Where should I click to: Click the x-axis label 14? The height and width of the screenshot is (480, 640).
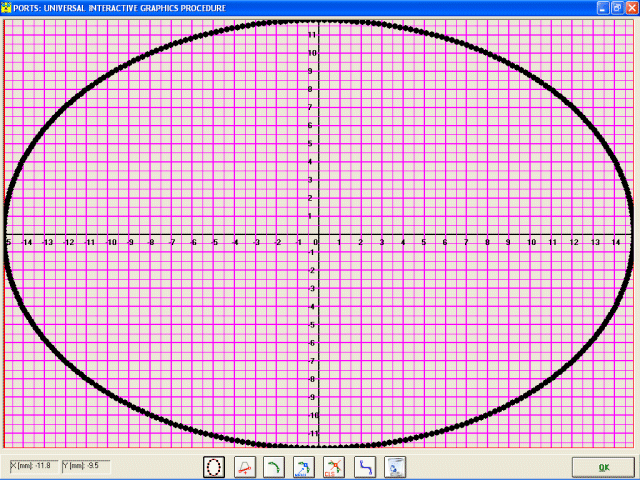pyautogui.click(x=616, y=242)
